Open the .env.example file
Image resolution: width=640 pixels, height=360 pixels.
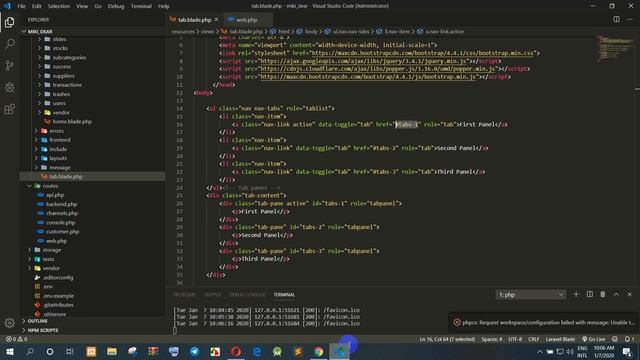[58, 296]
